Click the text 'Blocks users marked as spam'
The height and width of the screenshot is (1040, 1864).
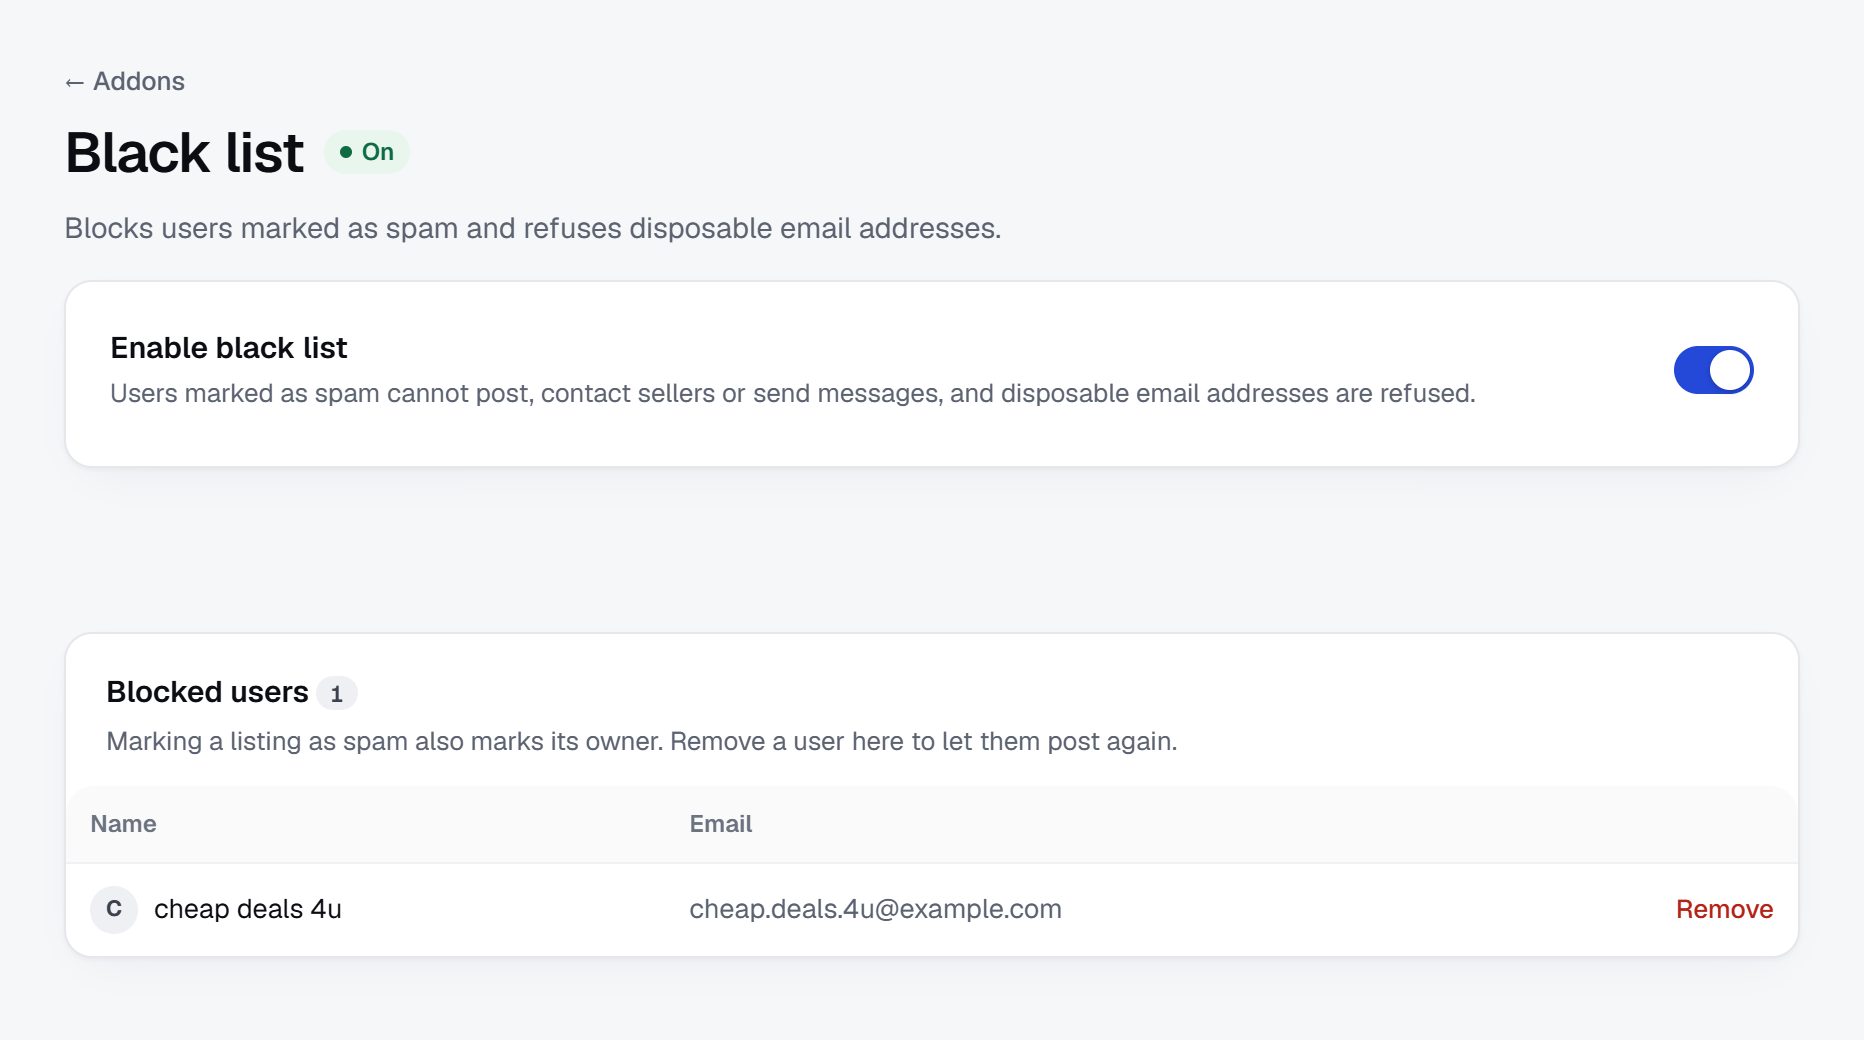pyautogui.click(x=533, y=228)
